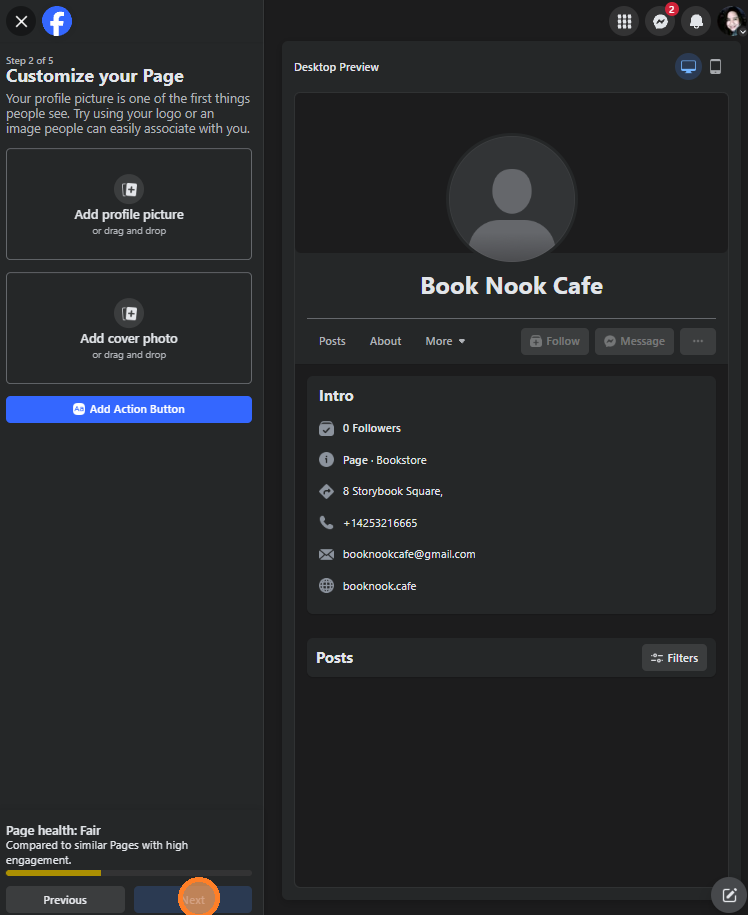
Task: Close the page setup with X icon
Action: coord(21,21)
